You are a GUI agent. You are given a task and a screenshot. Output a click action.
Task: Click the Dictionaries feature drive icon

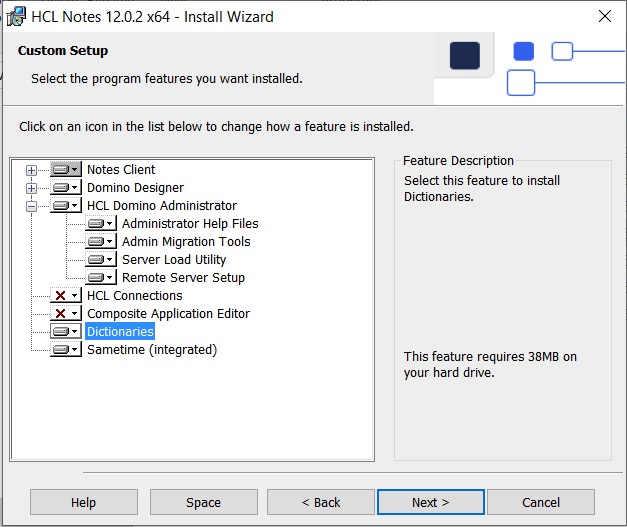click(65, 332)
